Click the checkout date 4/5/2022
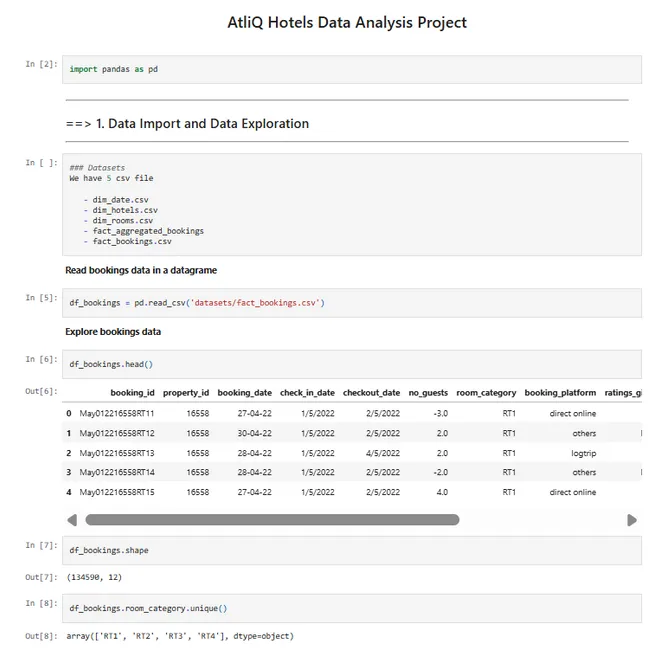This screenshot has width=648, height=650. point(383,453)
